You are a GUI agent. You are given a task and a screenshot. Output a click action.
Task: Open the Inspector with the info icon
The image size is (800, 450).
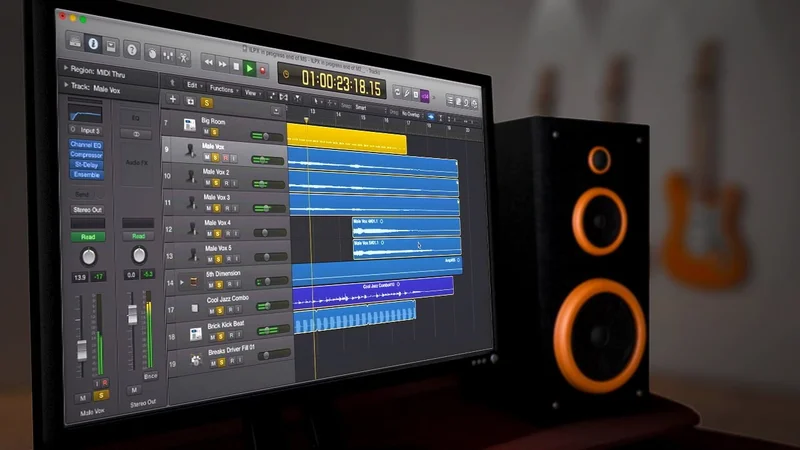click(93, 43)
